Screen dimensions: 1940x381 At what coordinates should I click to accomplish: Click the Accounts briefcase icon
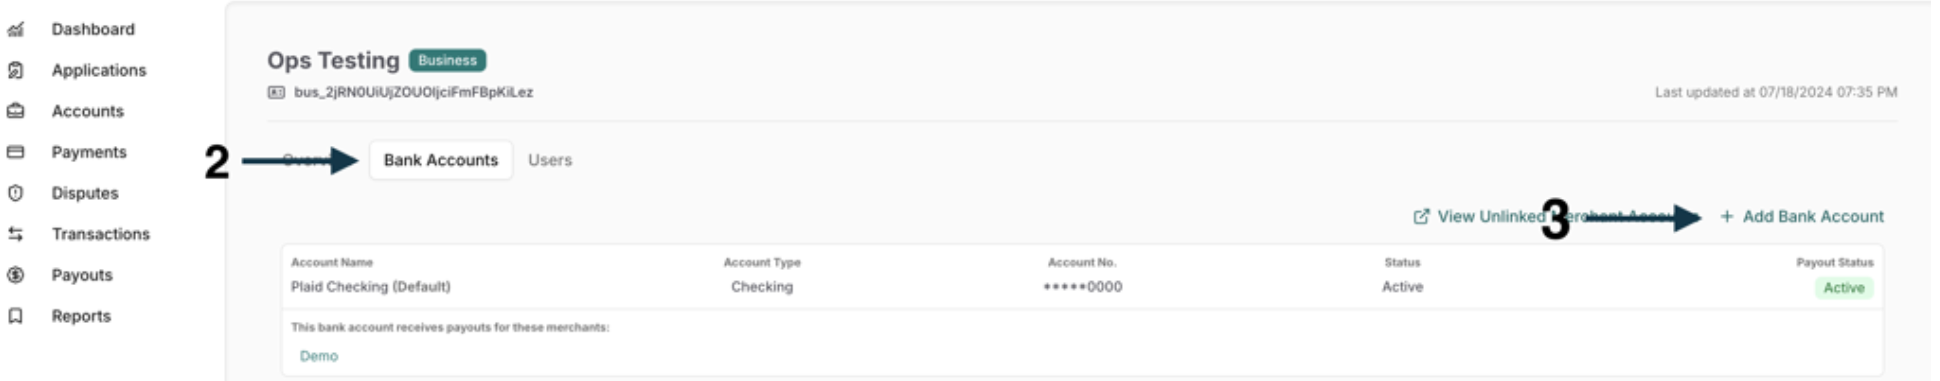pos(15,112)
